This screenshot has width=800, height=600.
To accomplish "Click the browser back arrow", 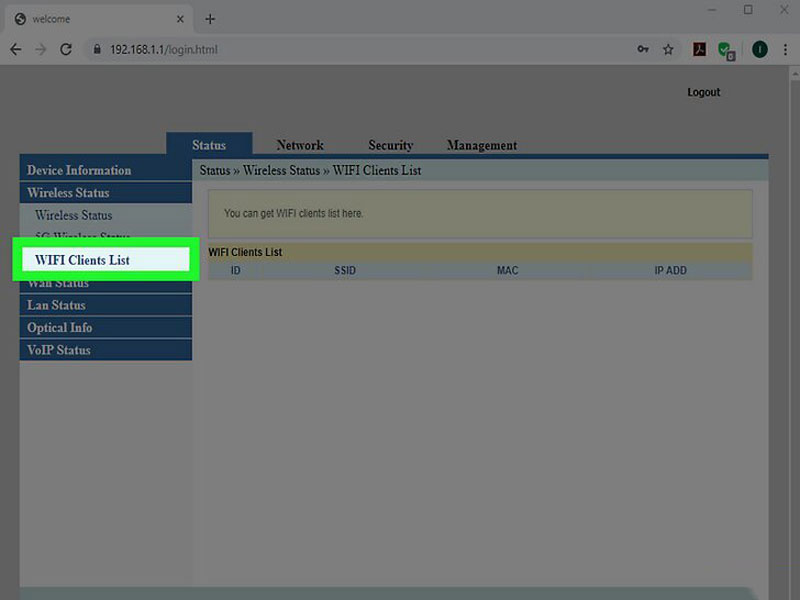I will click(16, 49).
